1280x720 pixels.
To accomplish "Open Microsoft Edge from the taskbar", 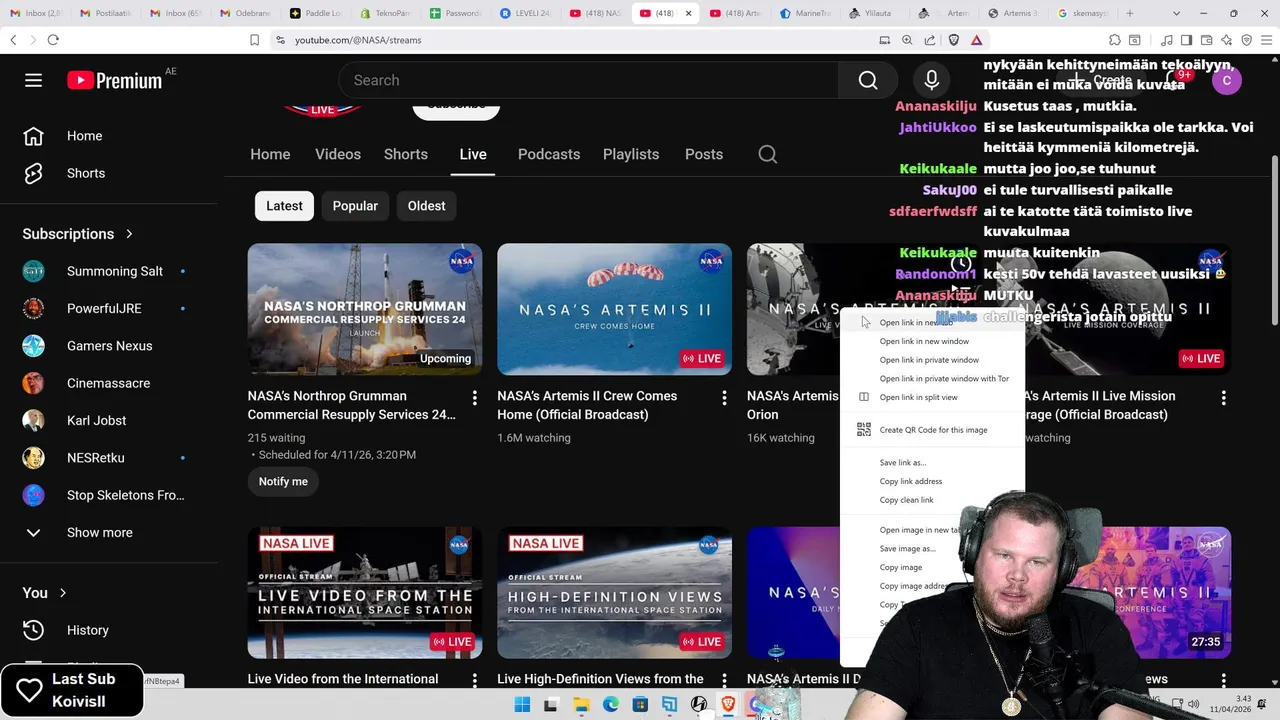I will click(x=610, y=705).
